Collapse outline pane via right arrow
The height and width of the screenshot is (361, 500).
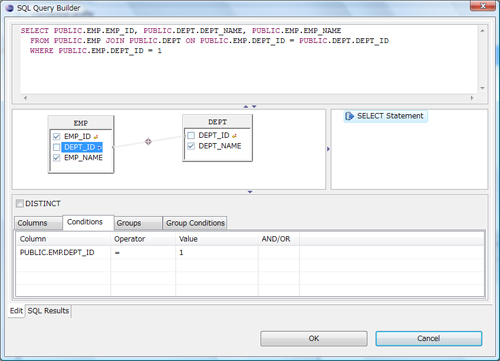(328, 149)
